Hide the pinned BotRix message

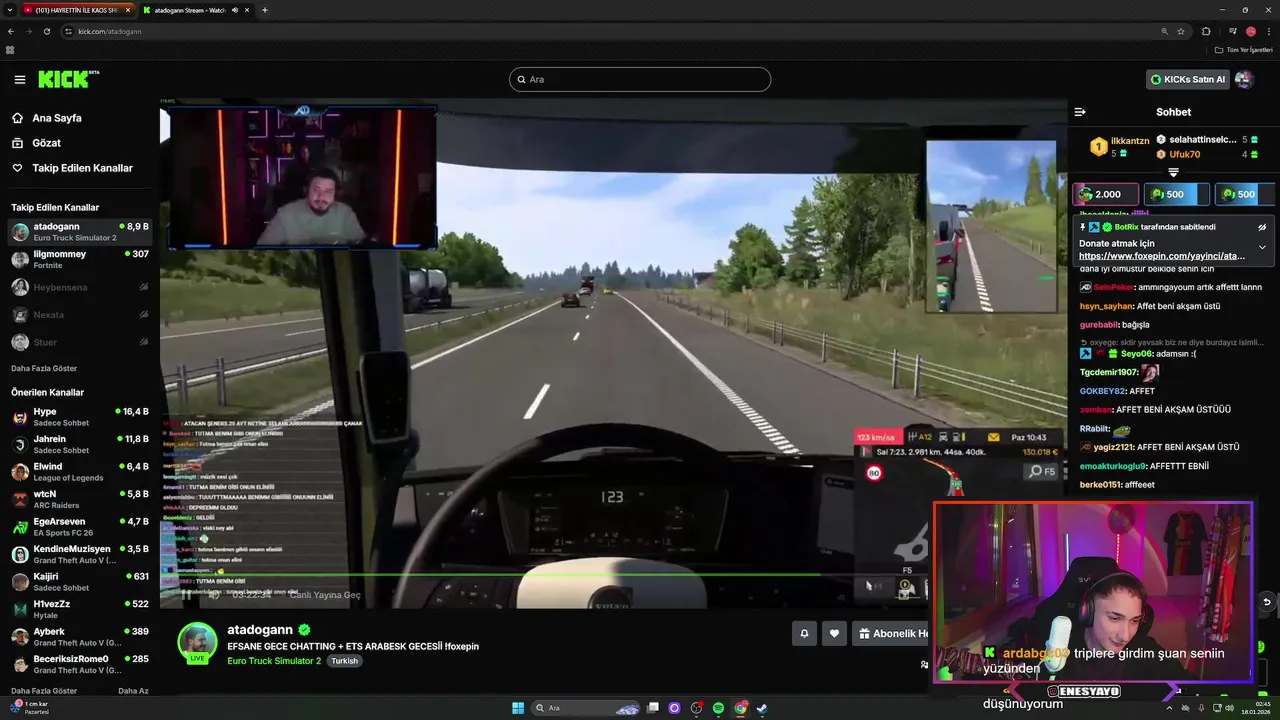coord(1262,227)
